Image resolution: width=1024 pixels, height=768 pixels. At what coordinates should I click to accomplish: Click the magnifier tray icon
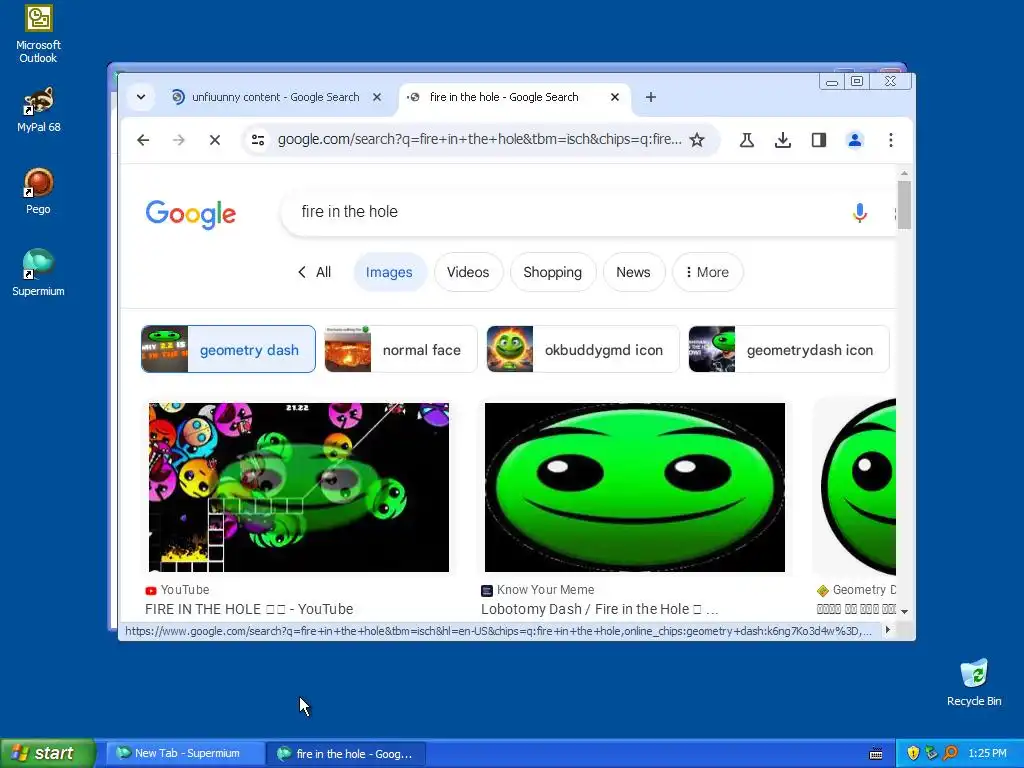[x=950, y=754]
